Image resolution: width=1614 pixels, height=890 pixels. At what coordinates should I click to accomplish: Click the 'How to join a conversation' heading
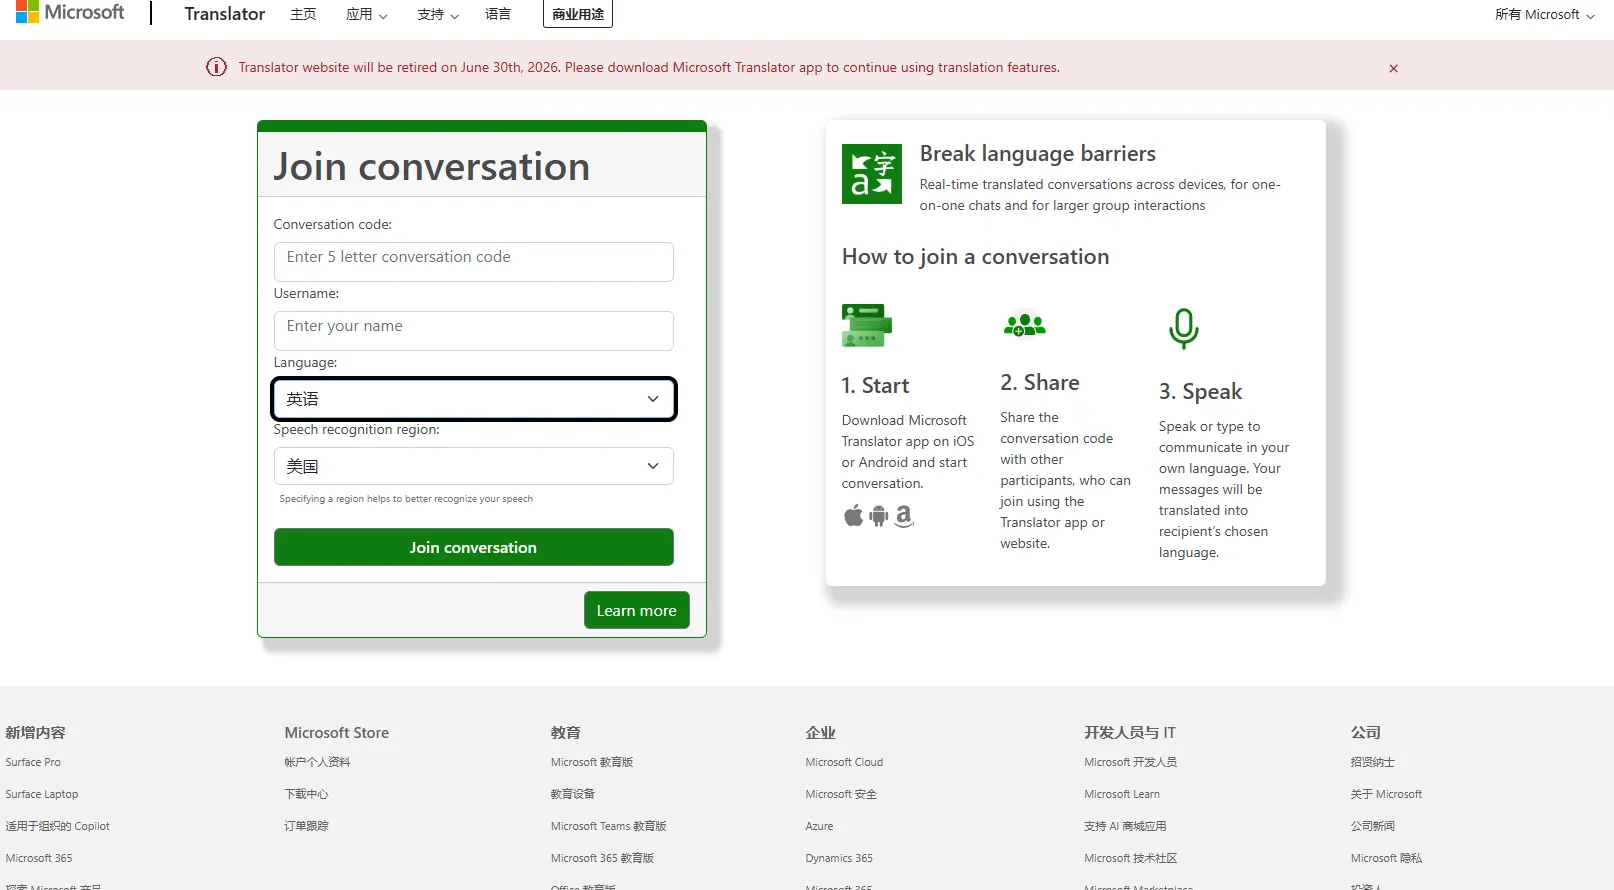coord(975,257)
